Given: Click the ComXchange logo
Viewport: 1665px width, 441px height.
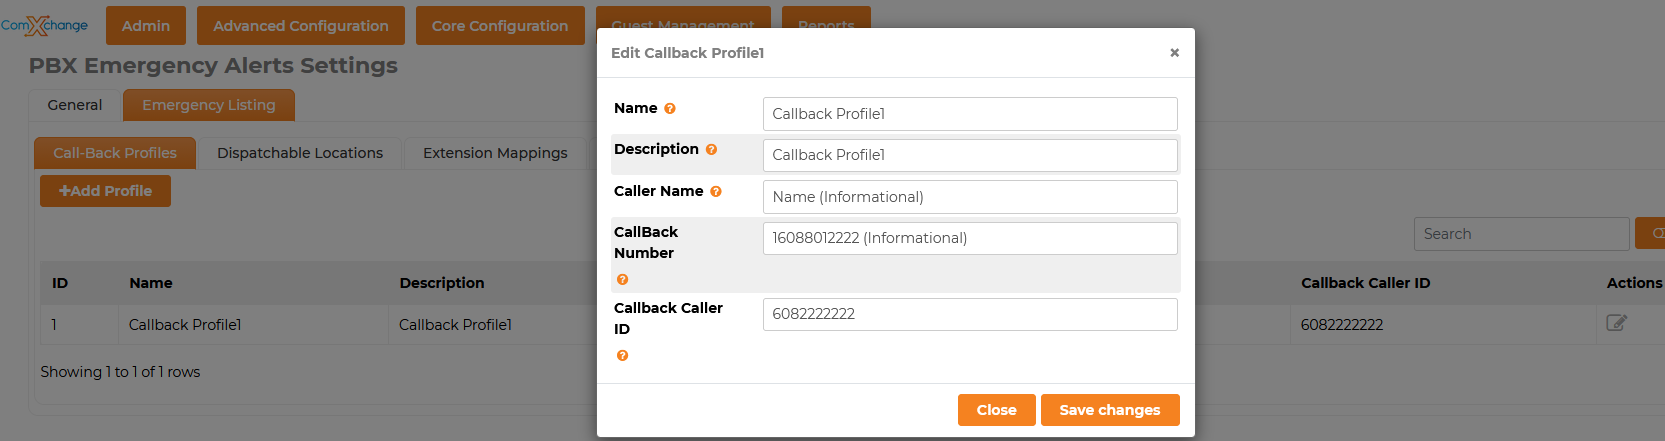Looking at the screenshot, I should point(44,25).
